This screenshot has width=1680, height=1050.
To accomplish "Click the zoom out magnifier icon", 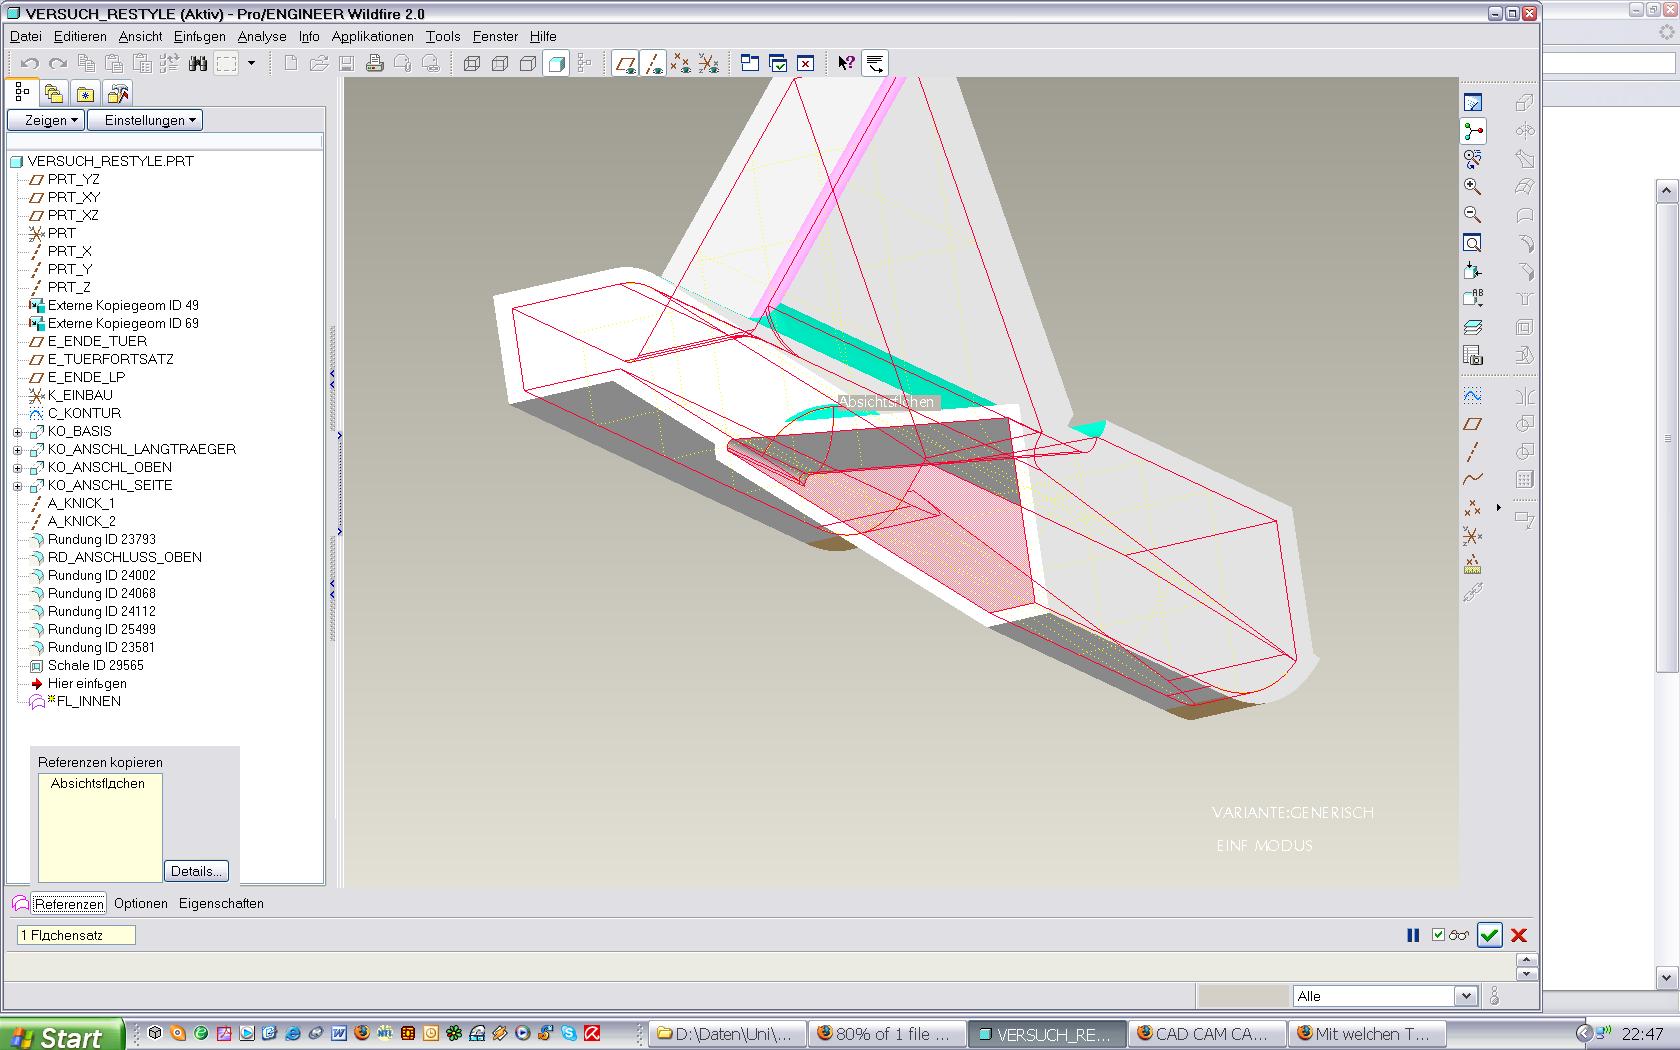I will tap(1472, 215).
